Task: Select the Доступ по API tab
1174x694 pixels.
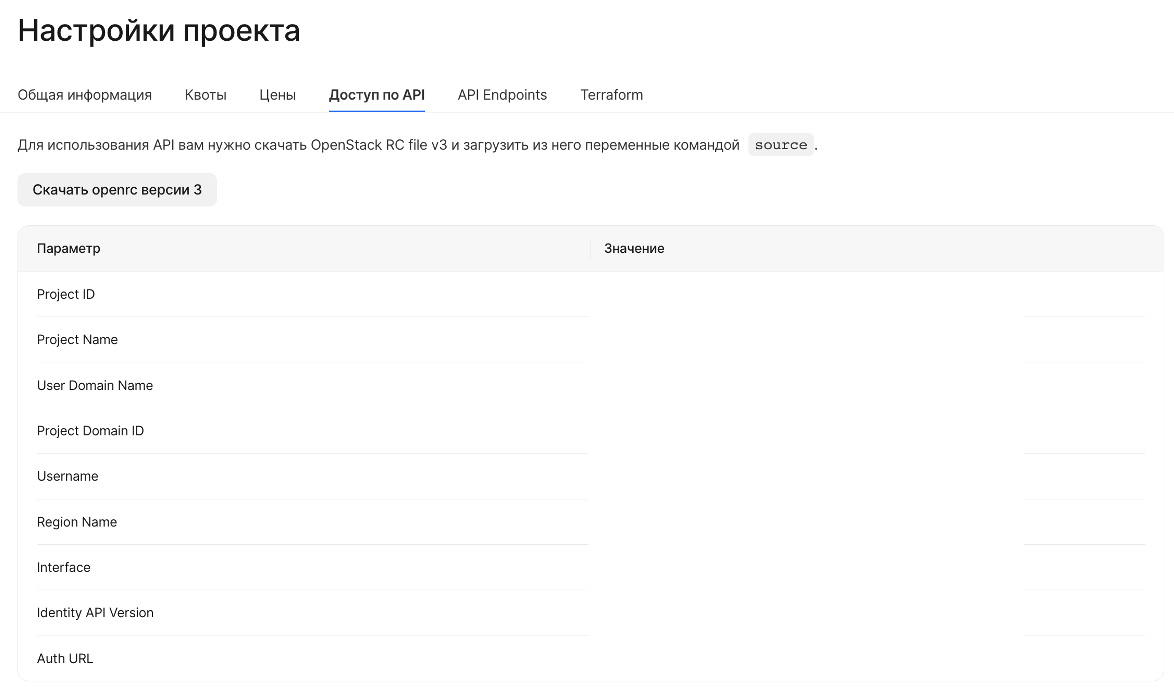Action: pos(377,95)
